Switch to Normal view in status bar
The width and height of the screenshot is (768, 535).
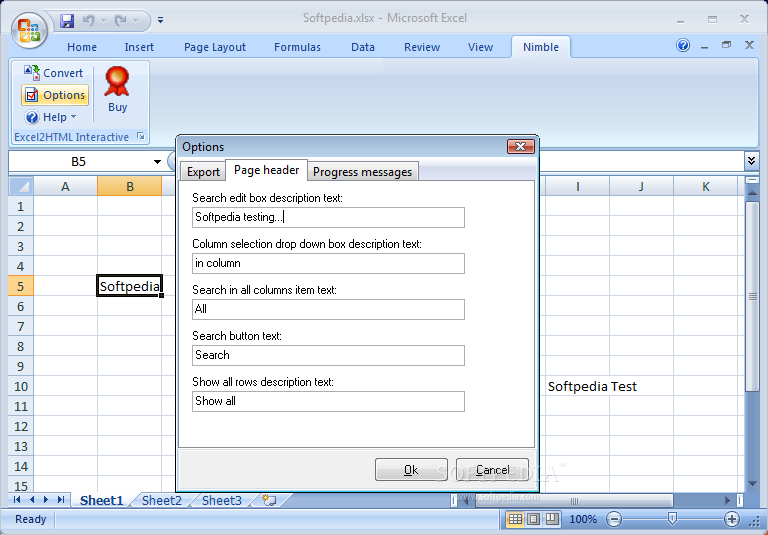tap(515, 519)
